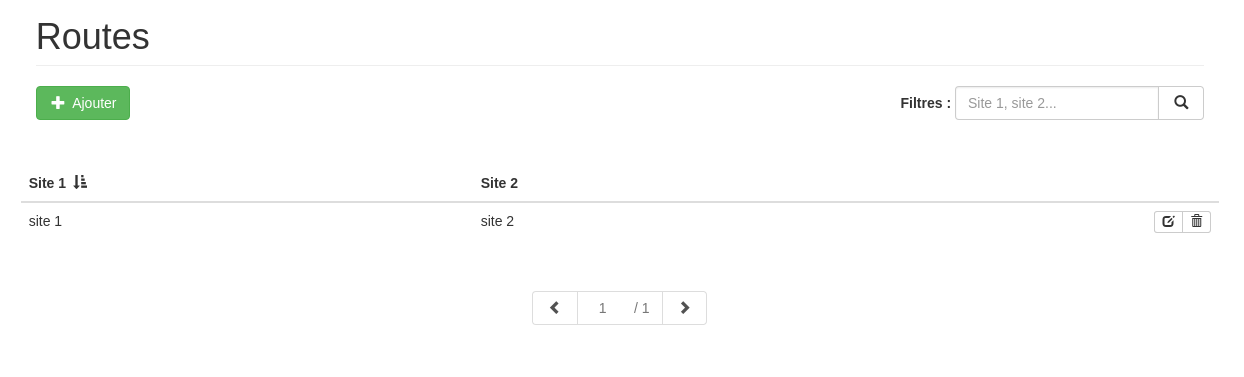Go to next page with right chevron
Viewport: 1244px width, 377px height.
[x=685, y=308]
